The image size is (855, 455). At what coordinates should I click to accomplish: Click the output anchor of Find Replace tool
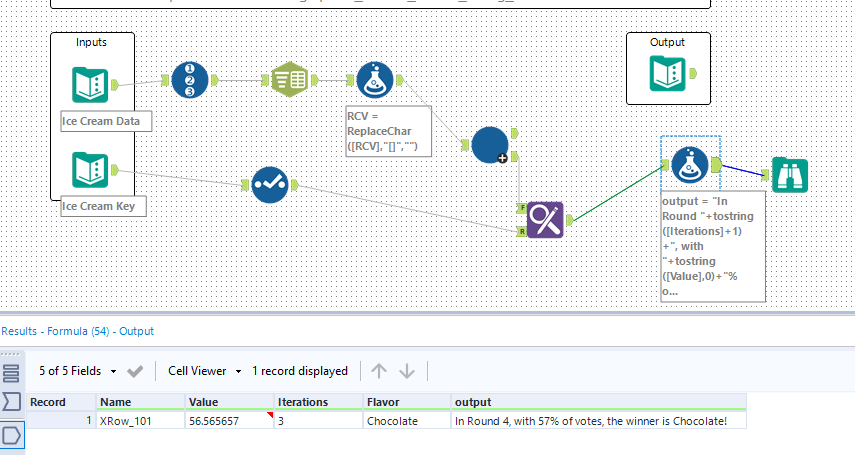point(569,220)
